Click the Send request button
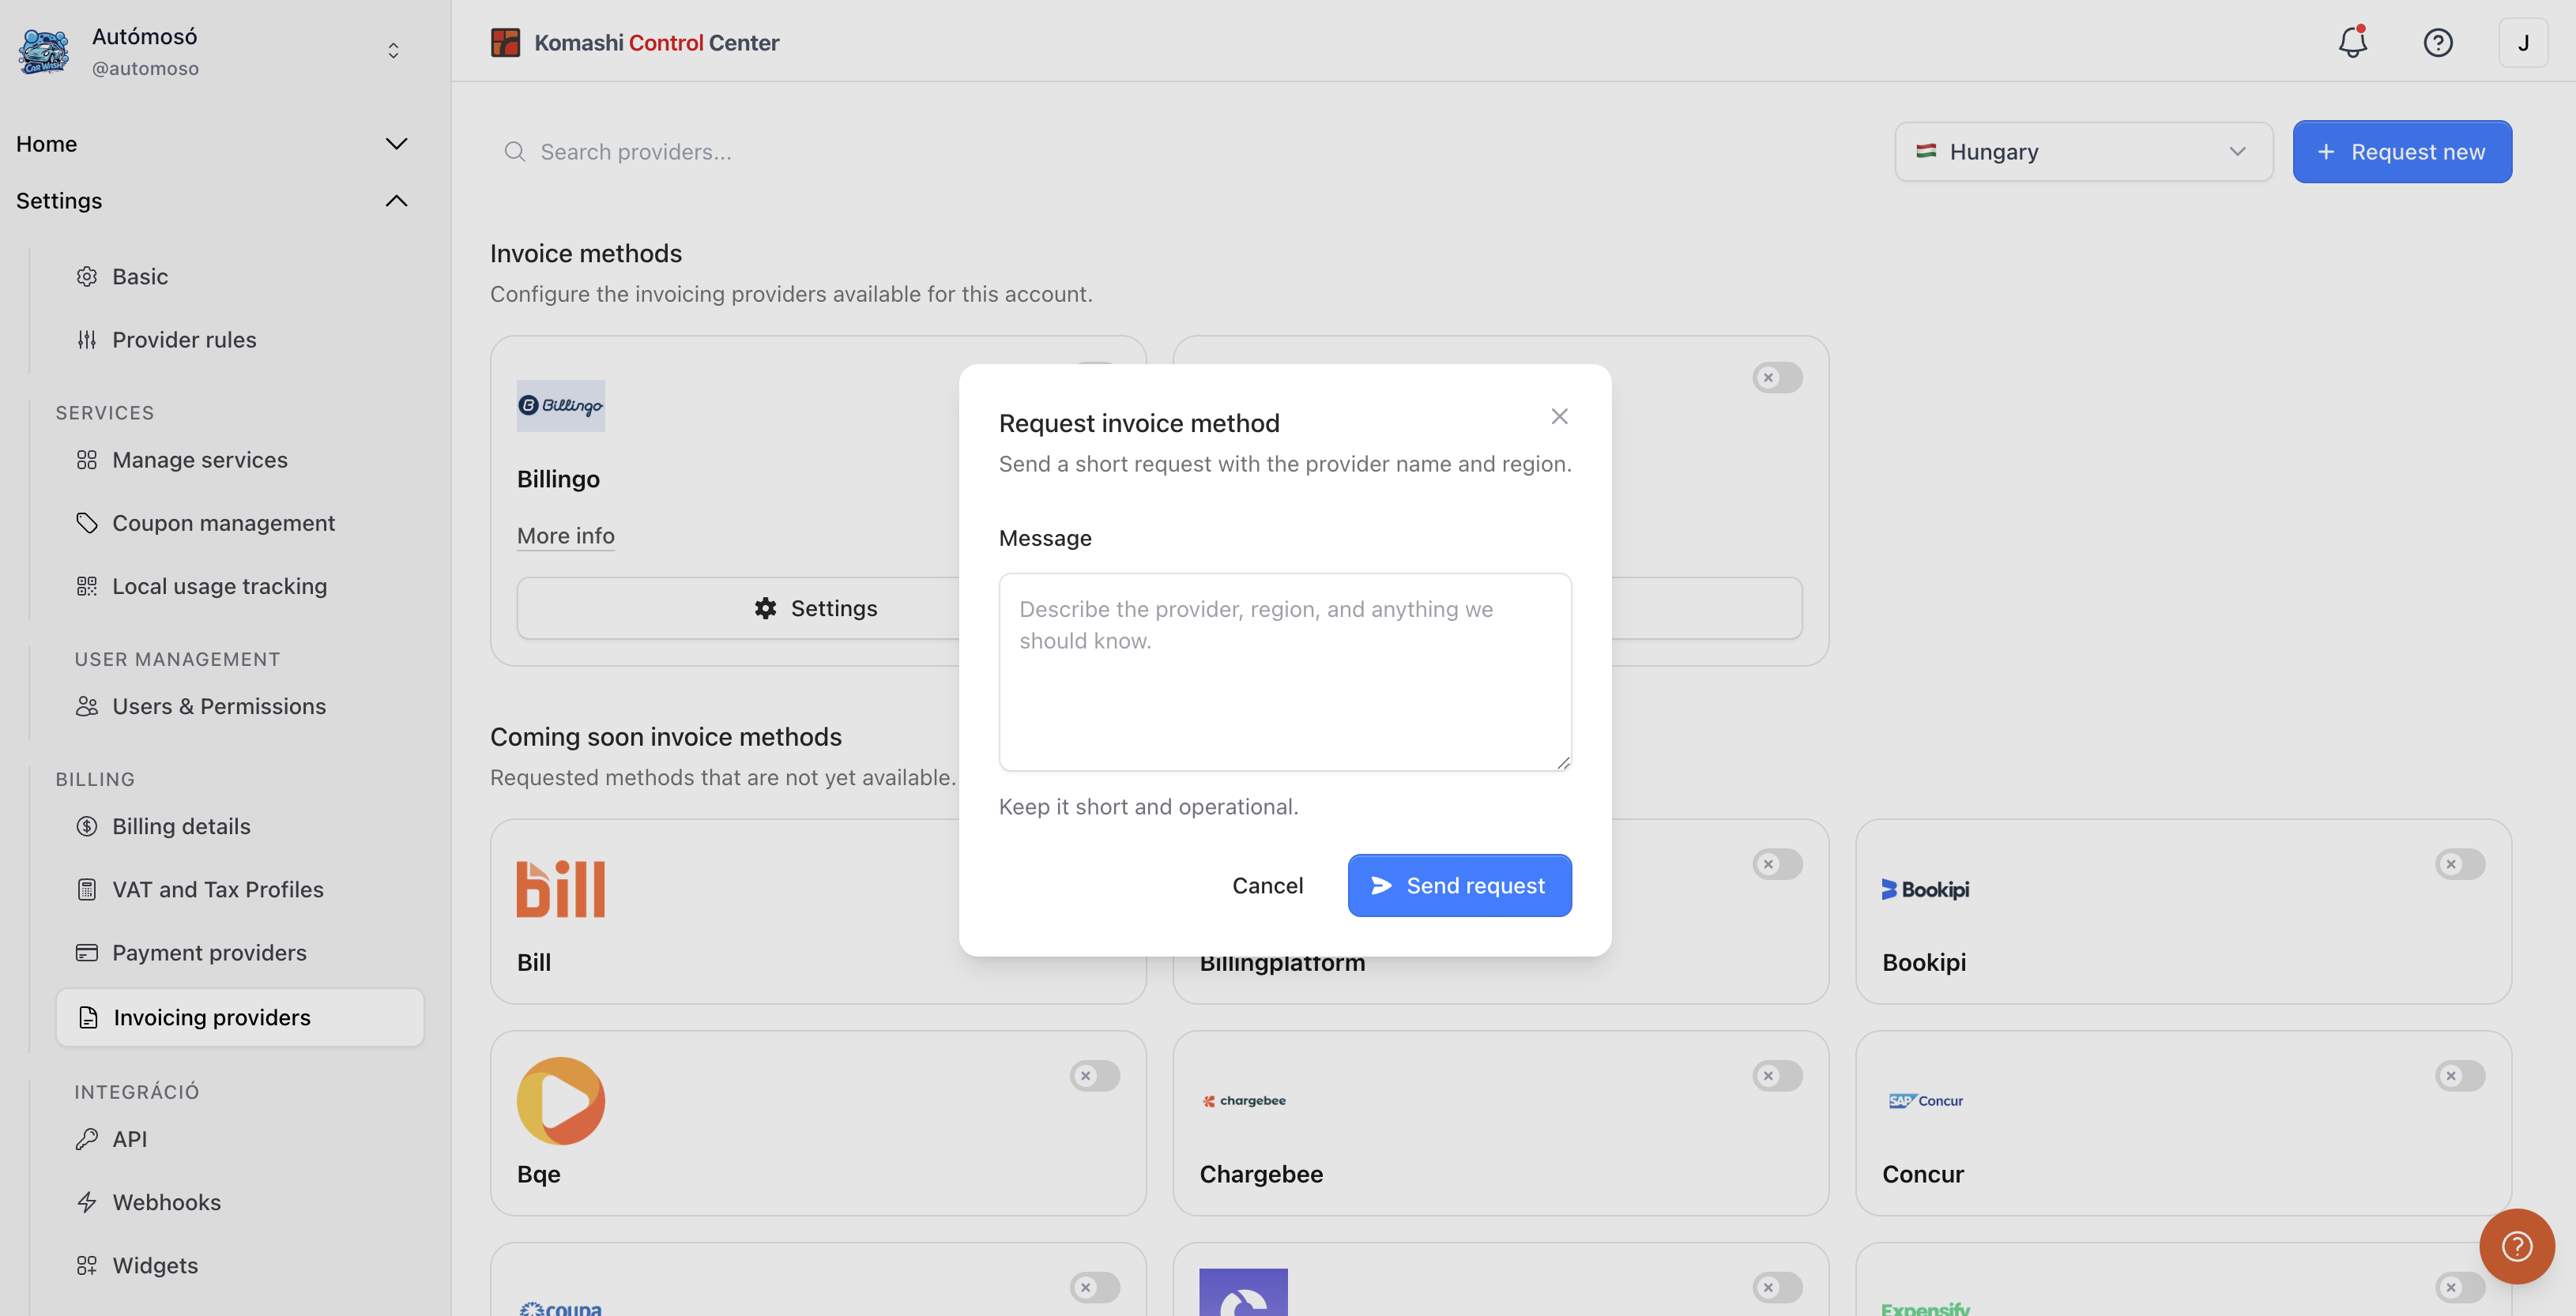This screenshot has width=2576, height=1316. coord(1459,885)
